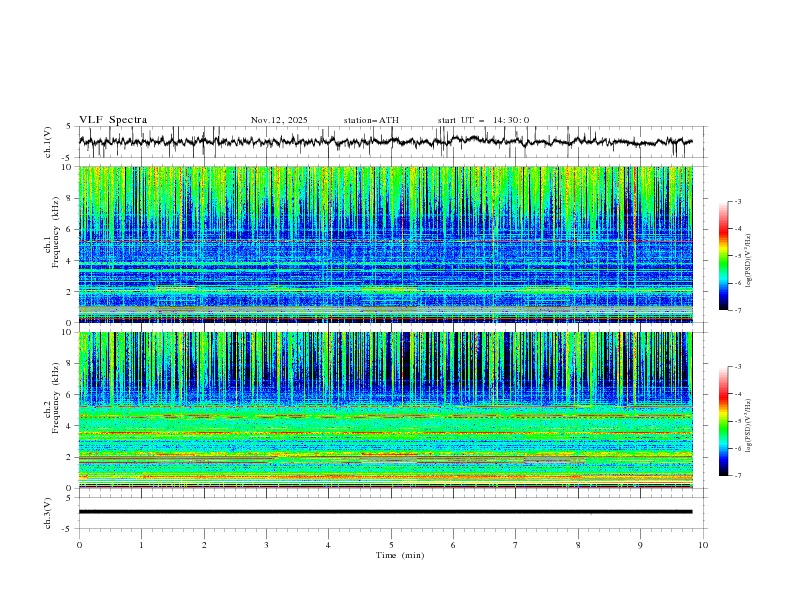
Task: Click the ch.3(V) axis label
Action: pos(47,511)
